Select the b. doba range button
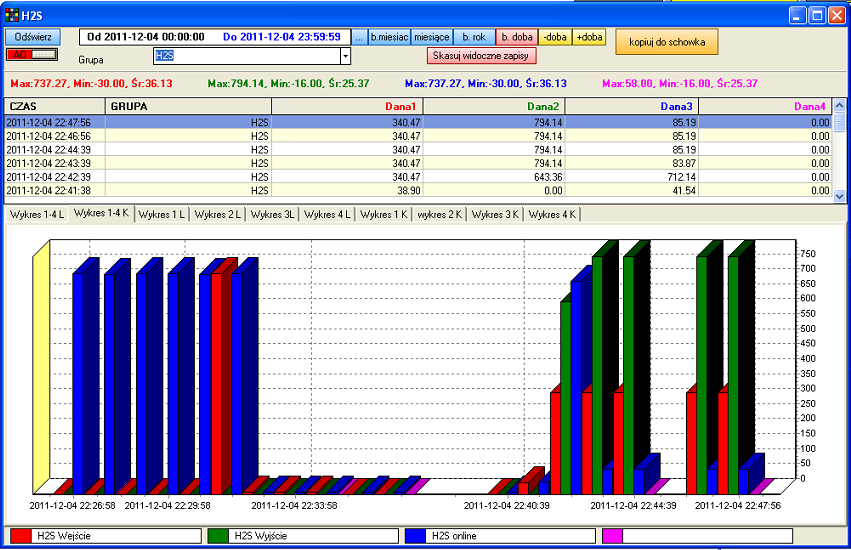Viewport: 851px width, 550px height. [x=517, y=37]
